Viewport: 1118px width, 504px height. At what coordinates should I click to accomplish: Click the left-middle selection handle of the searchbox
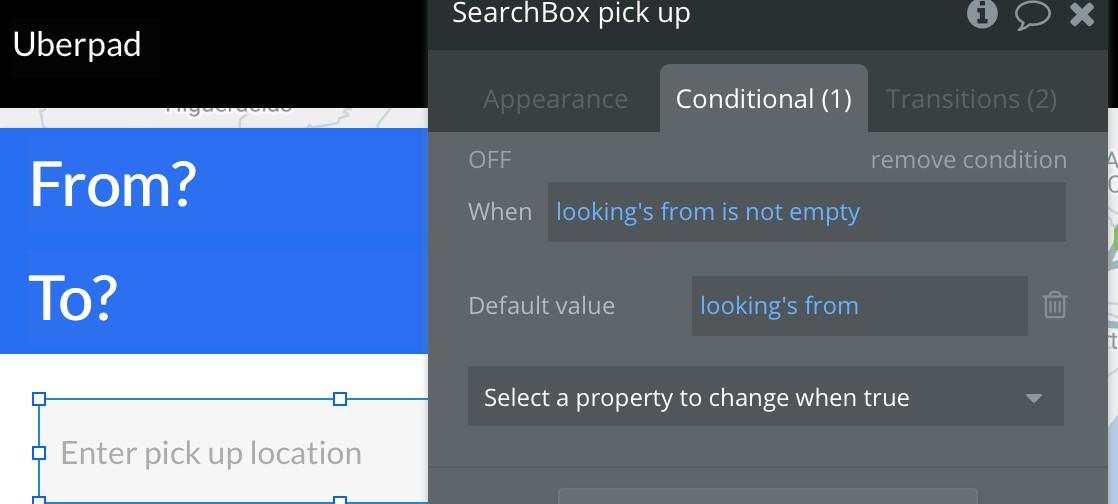tap(39, 453)
